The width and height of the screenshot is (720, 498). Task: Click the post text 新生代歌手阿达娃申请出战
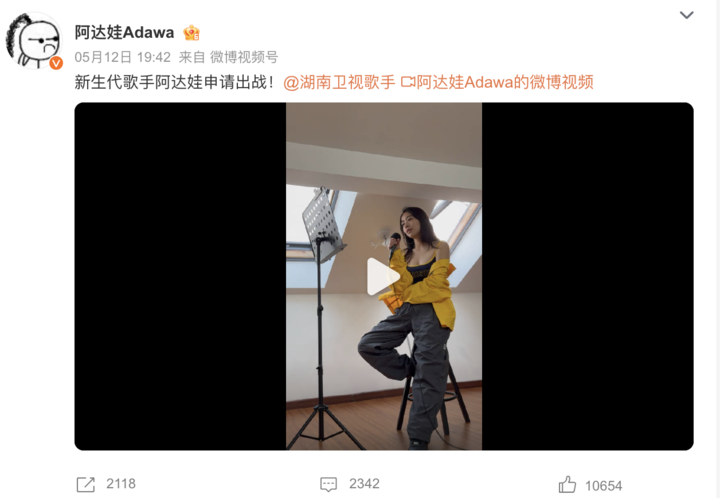coord(174,82)
